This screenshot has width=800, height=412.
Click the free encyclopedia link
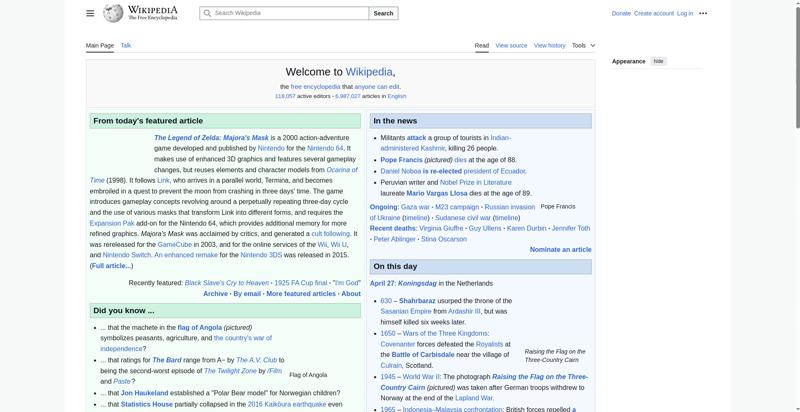click(315, 87)
